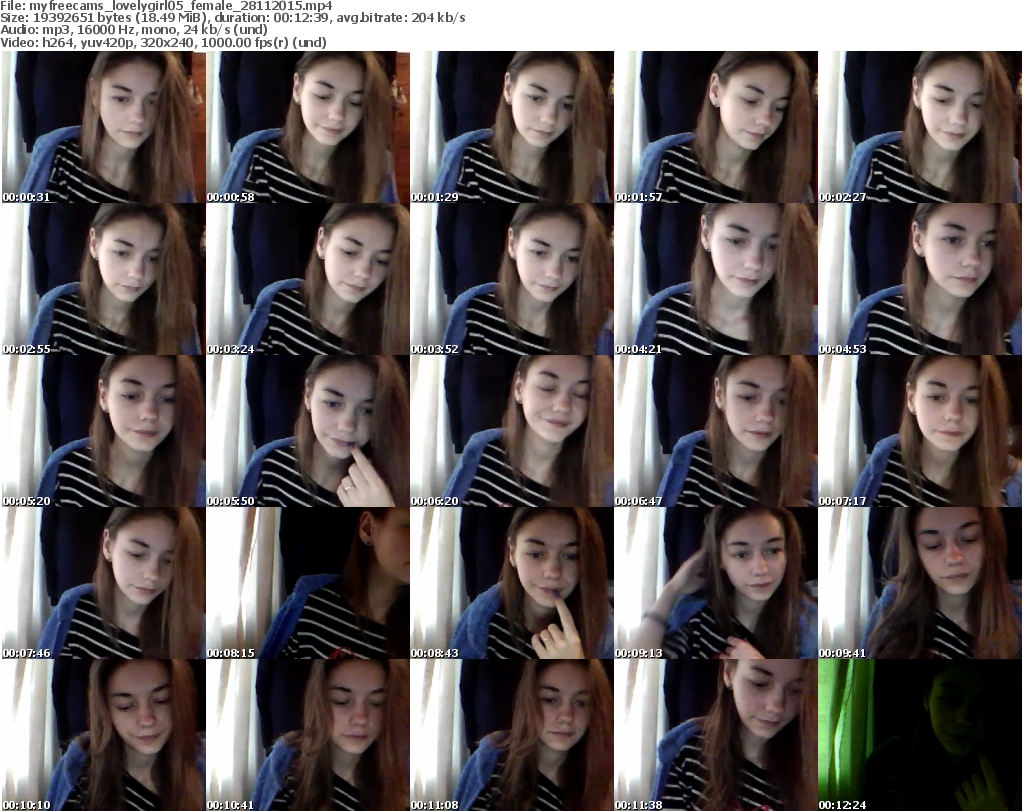Click the 'Video: h264, yuv420p' line
Image resolution: width=1024 pixels, height=811 pixels.
(x=163, y=42)
